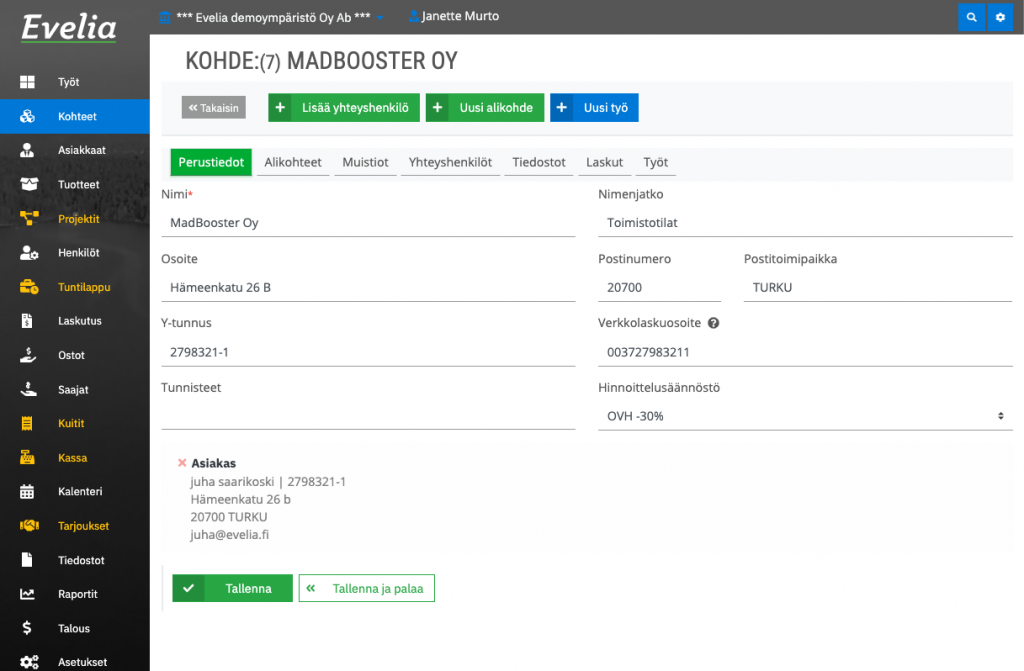Click the Projektit diagram icon in sidebar

click(29, 218)
